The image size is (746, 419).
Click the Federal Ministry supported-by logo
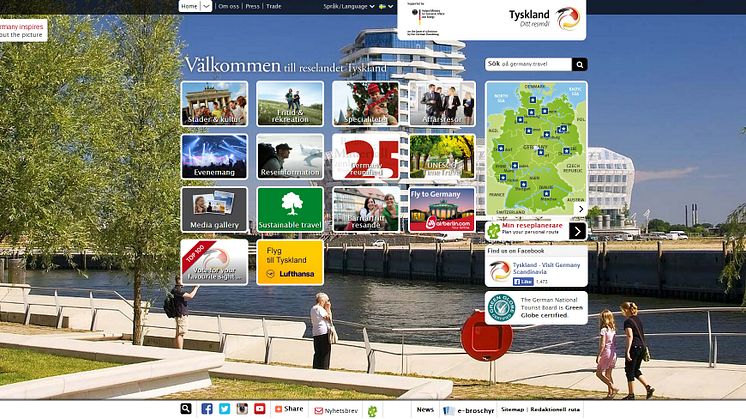(426, 20)
